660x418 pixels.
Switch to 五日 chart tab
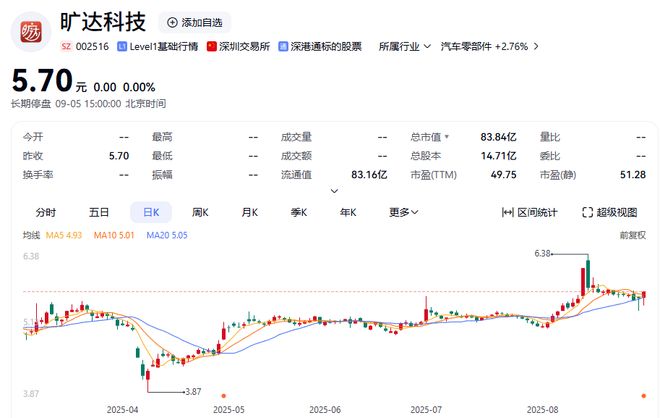point(99,212)
